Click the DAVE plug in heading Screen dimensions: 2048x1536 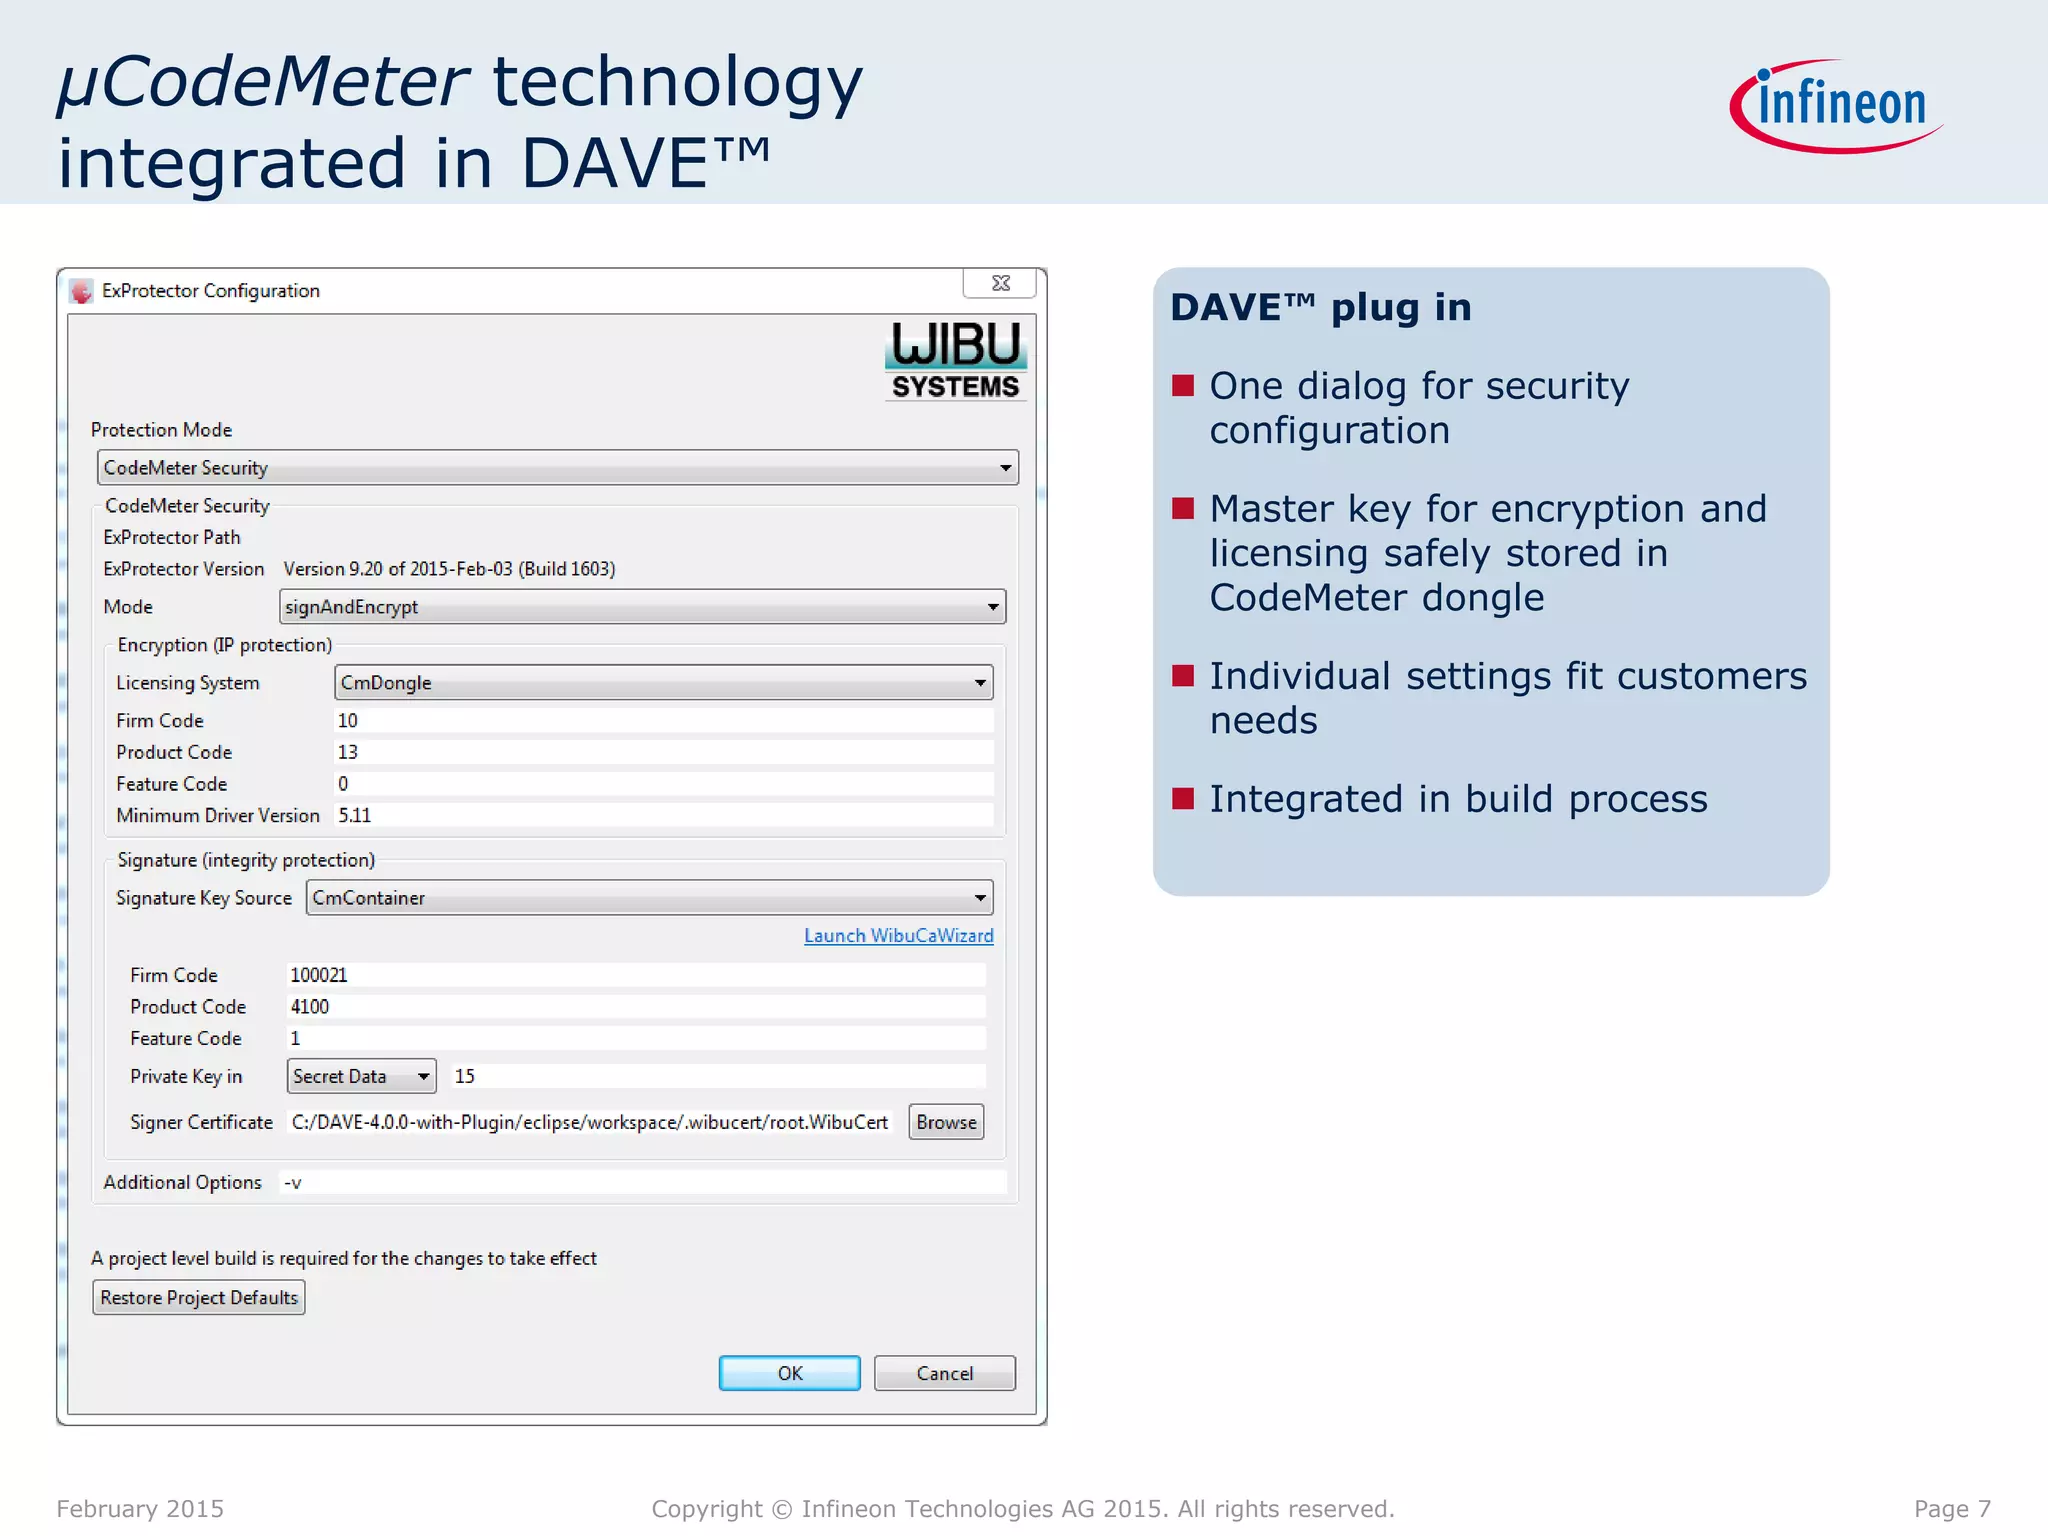(1321, 307)
